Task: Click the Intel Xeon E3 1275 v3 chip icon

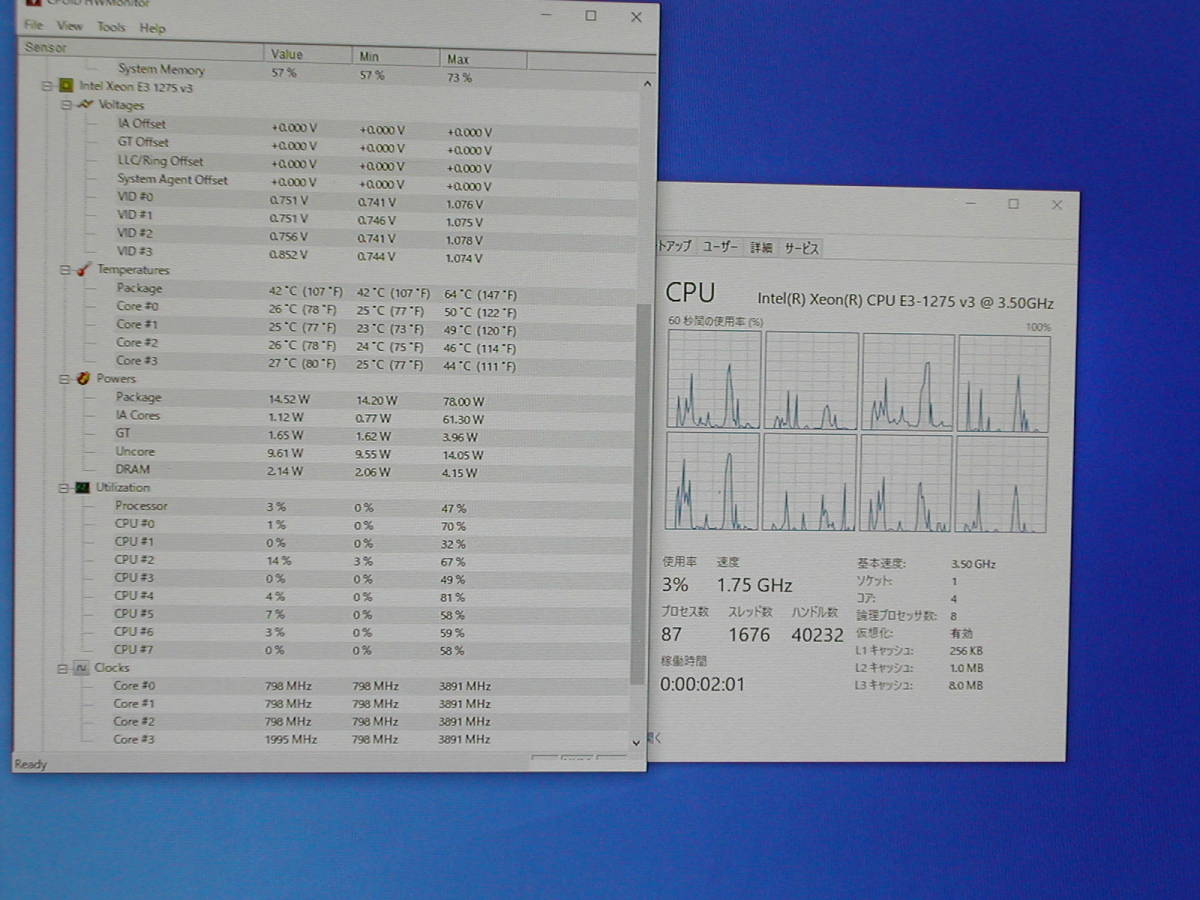Action: tap(65, 87)
